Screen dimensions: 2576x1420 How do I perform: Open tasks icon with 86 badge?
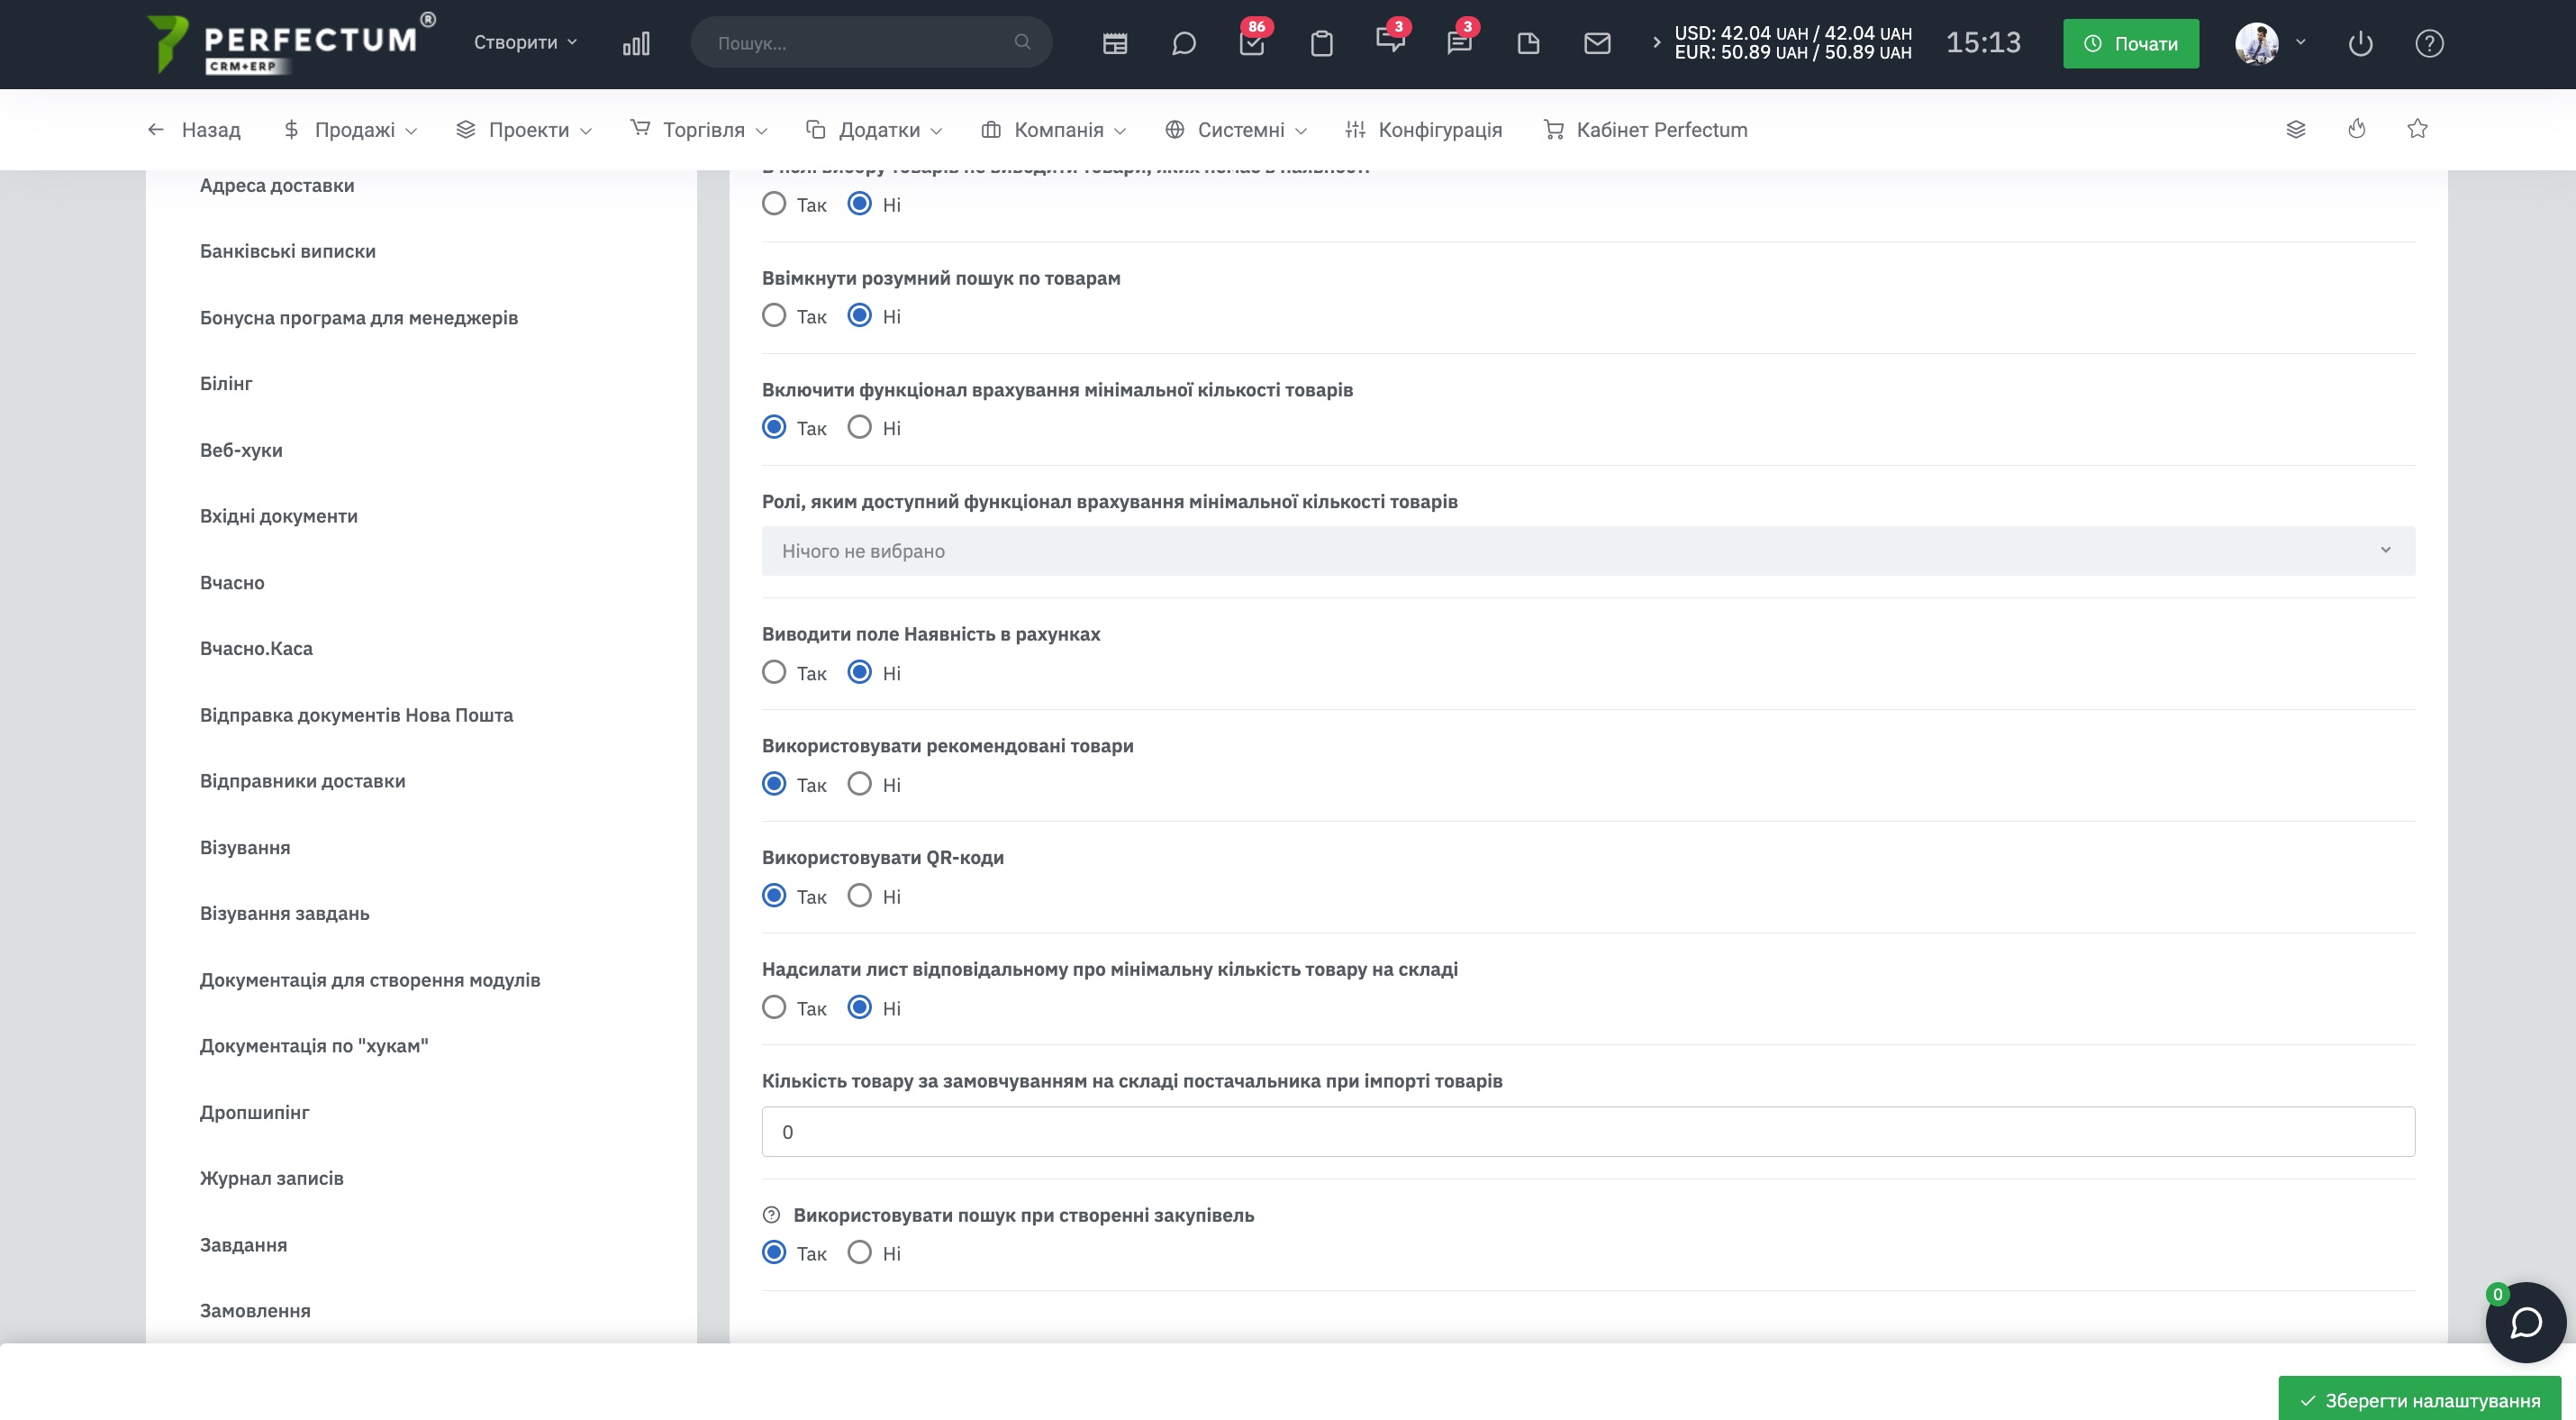tap(1252, 42)
